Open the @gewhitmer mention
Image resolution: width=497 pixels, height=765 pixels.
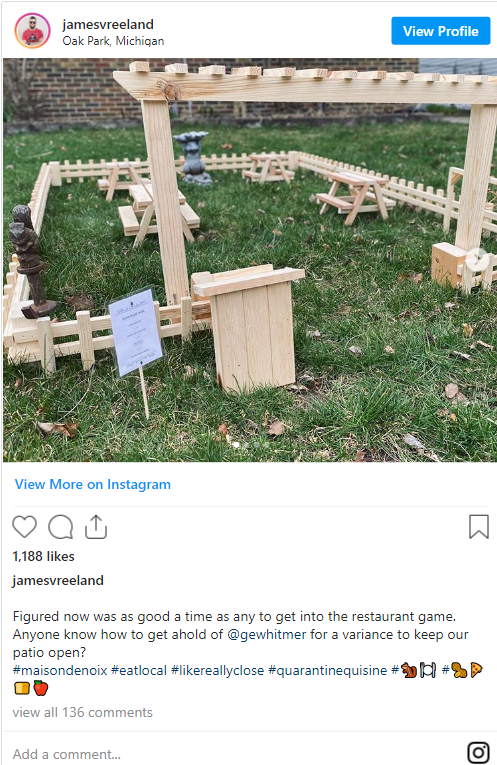[x=267, y=634]
